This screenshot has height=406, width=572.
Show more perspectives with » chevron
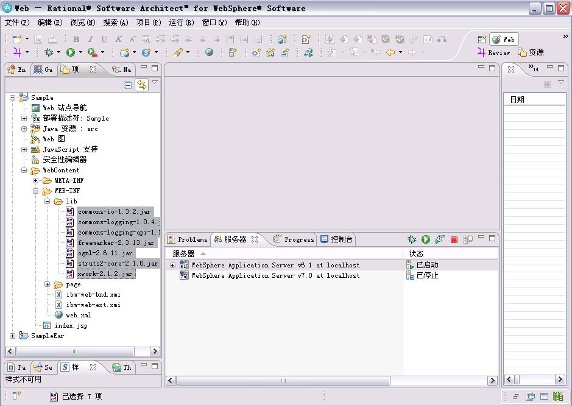pos(565,36)
